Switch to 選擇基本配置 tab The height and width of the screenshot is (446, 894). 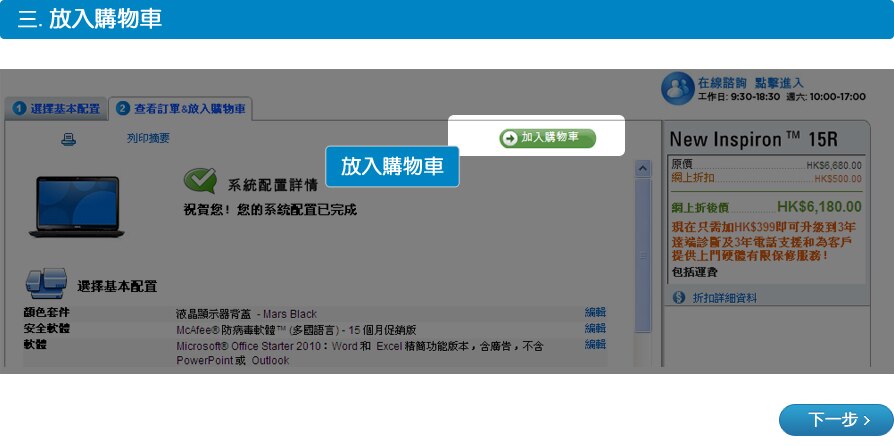click(x=56, y=108)
